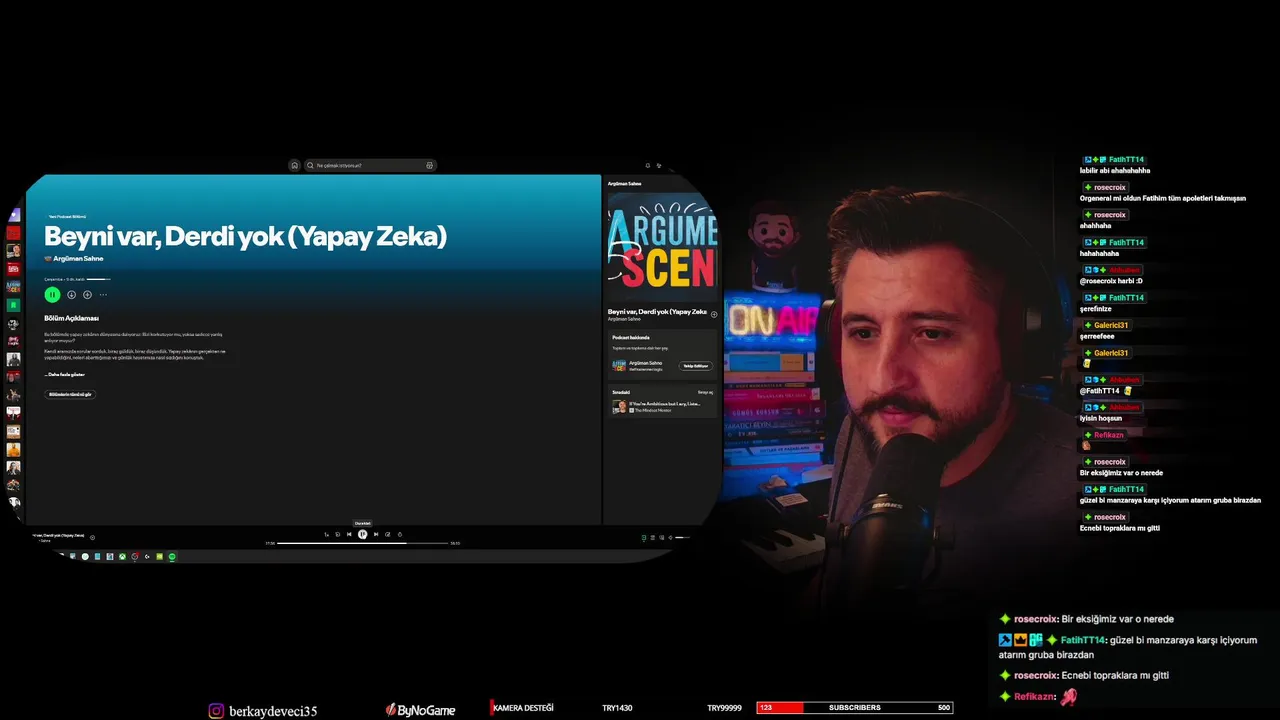Add now-playing episode via sidebar plus icon
The width and height of the screenshot is (1280, 720).
pyautogui.click(x=714, y=314)
